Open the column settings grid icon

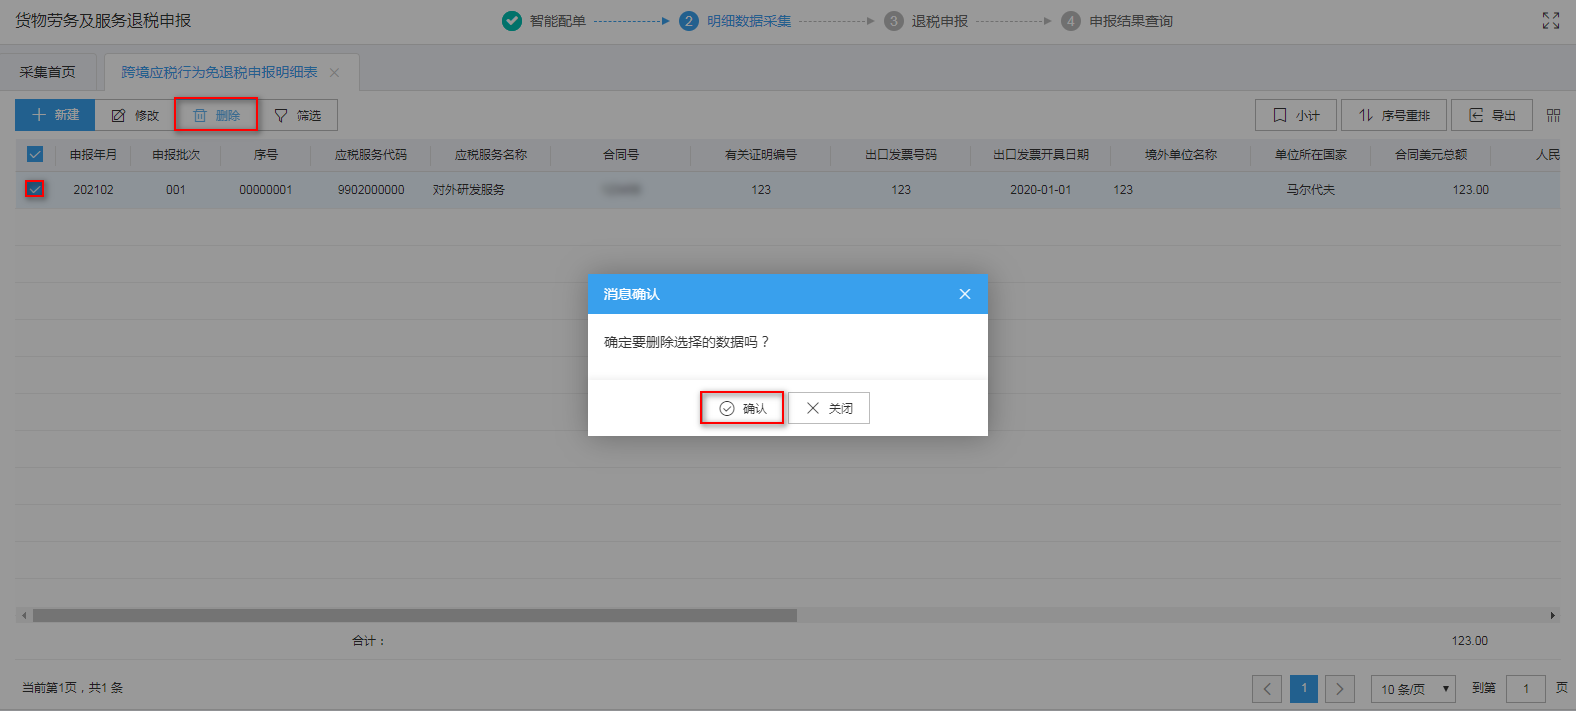coord(1553,115)
